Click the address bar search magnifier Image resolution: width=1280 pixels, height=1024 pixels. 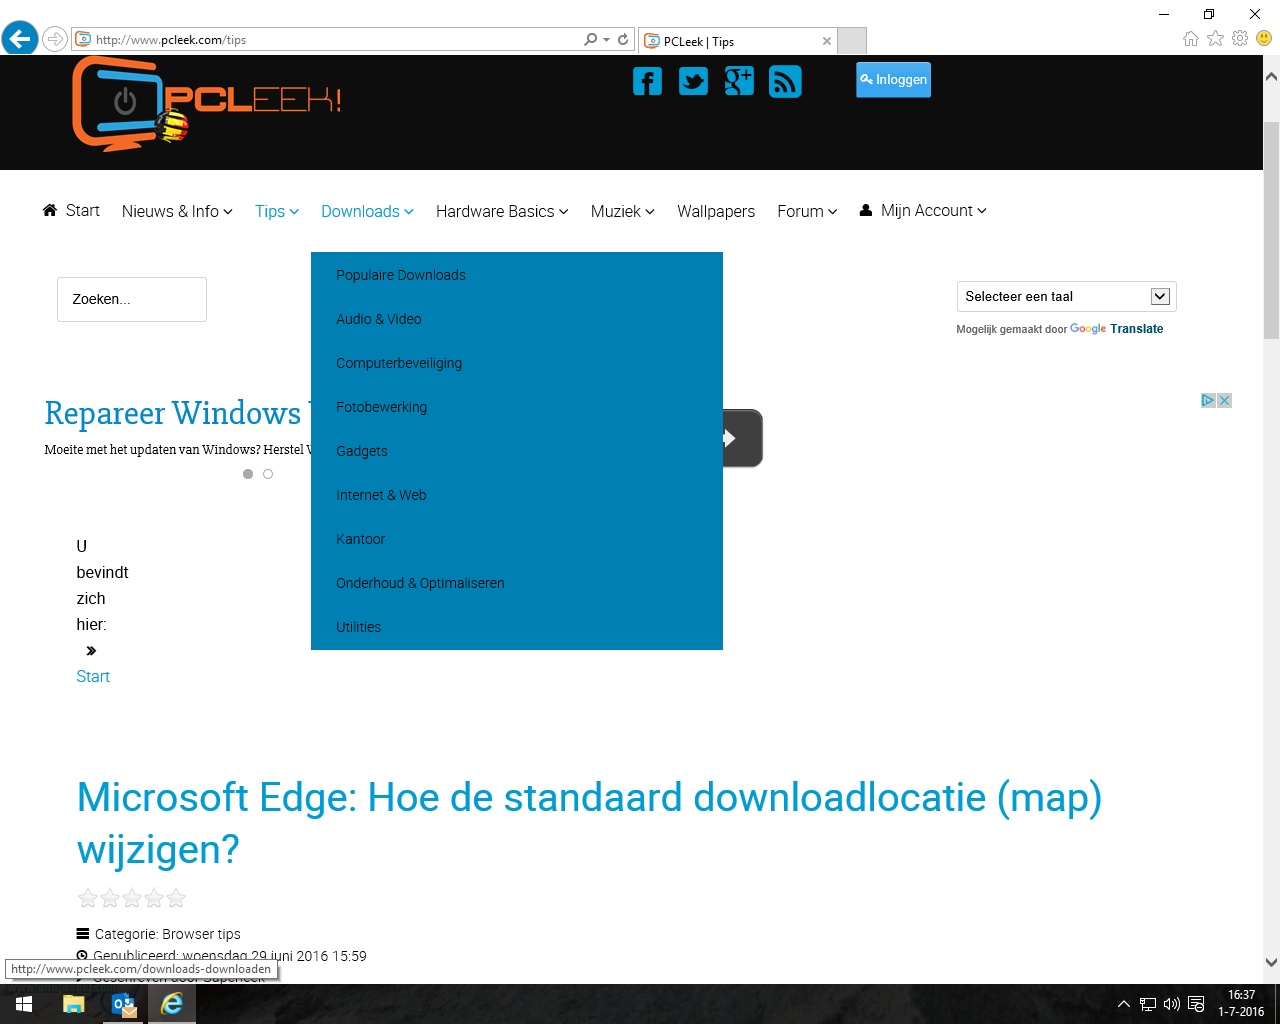(x=591, y=39)
